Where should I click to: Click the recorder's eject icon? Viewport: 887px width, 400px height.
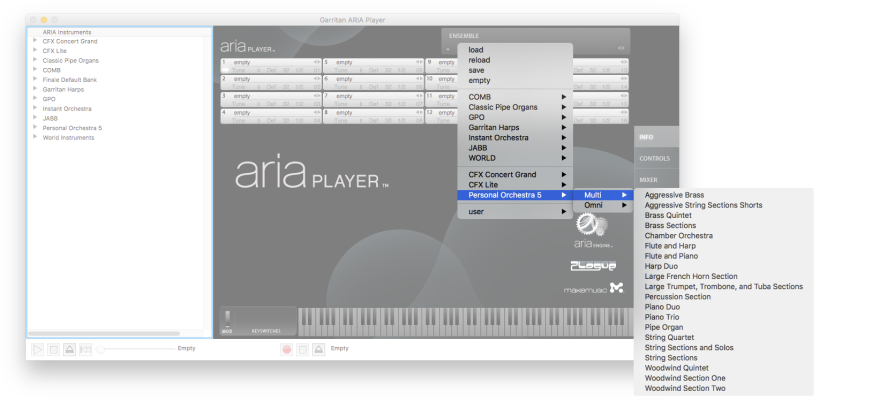tap(318, 350)
